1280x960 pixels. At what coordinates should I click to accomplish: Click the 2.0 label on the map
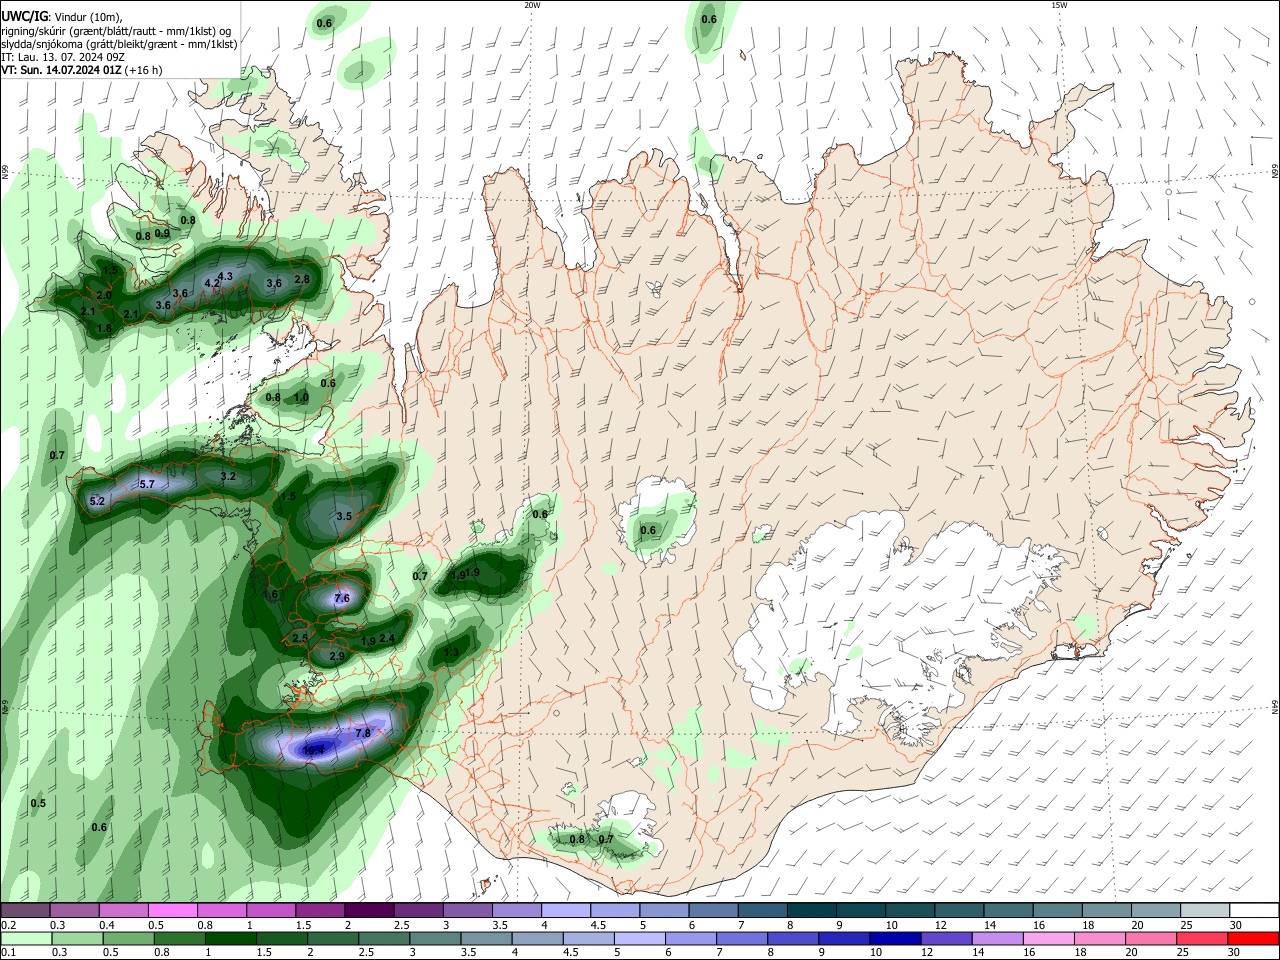[x=104, y=296]
